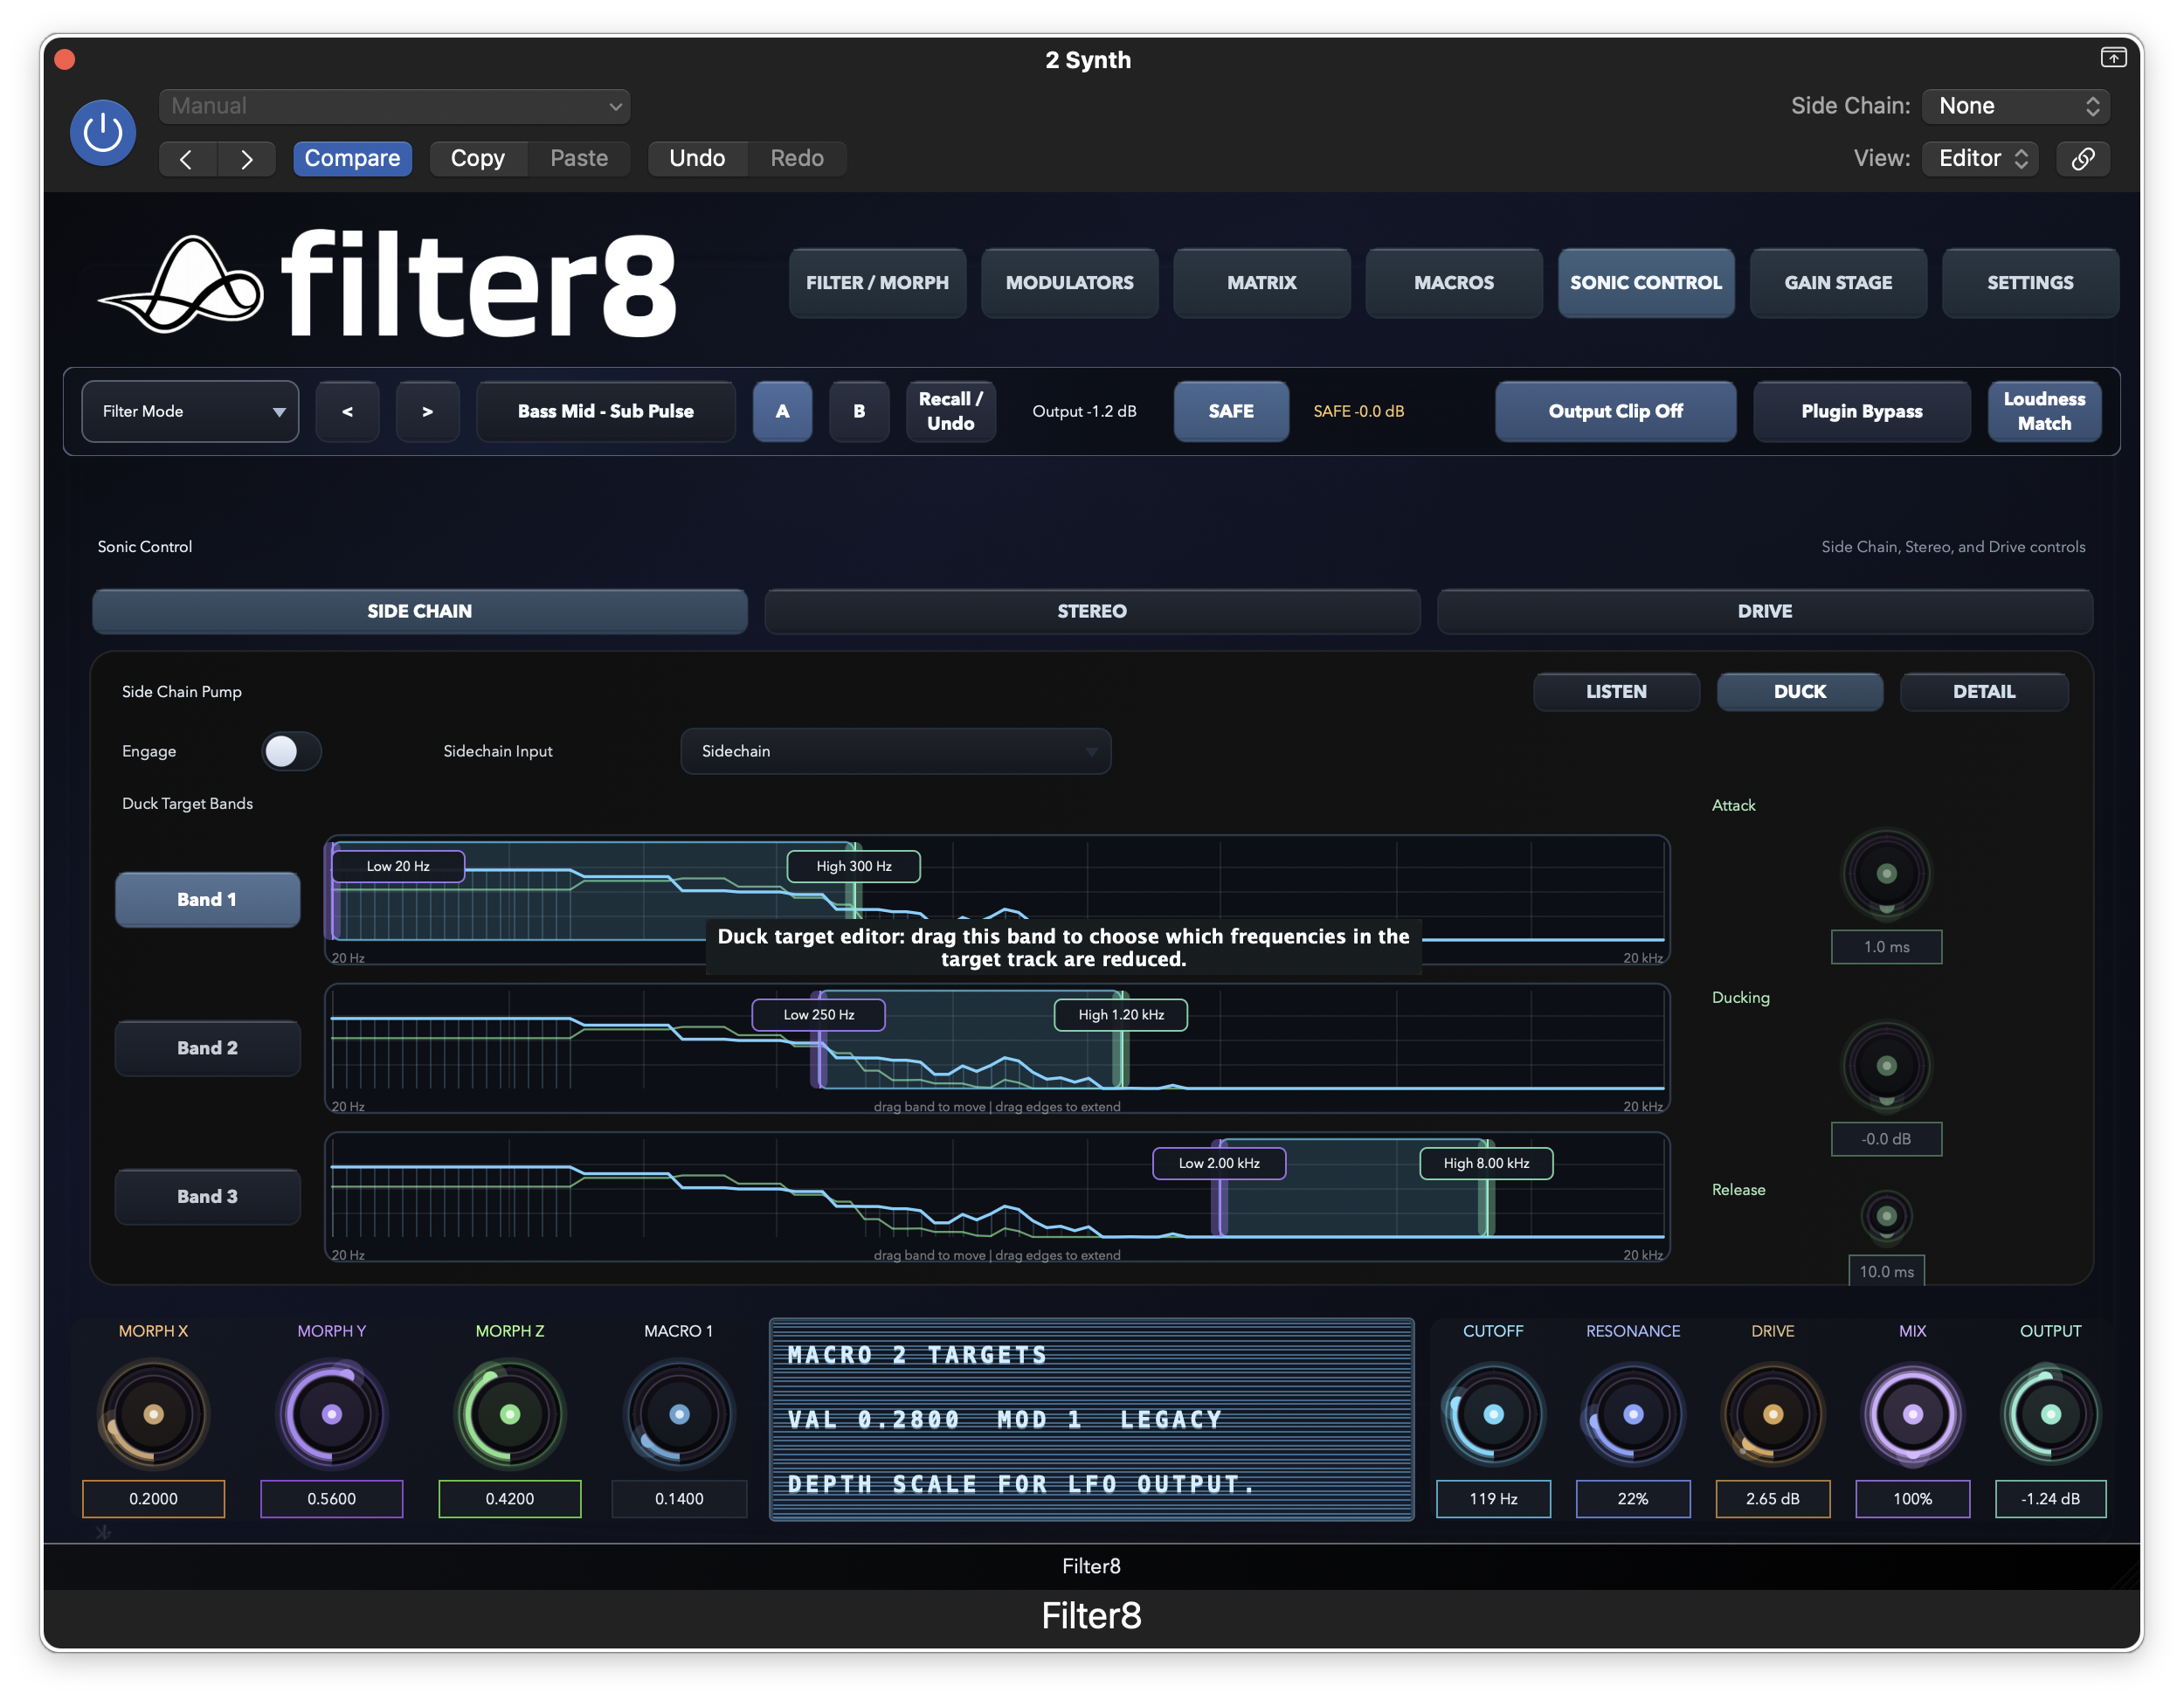
Task: Open Side Chain None dropdown
Action: click(x=2016, y=106)
